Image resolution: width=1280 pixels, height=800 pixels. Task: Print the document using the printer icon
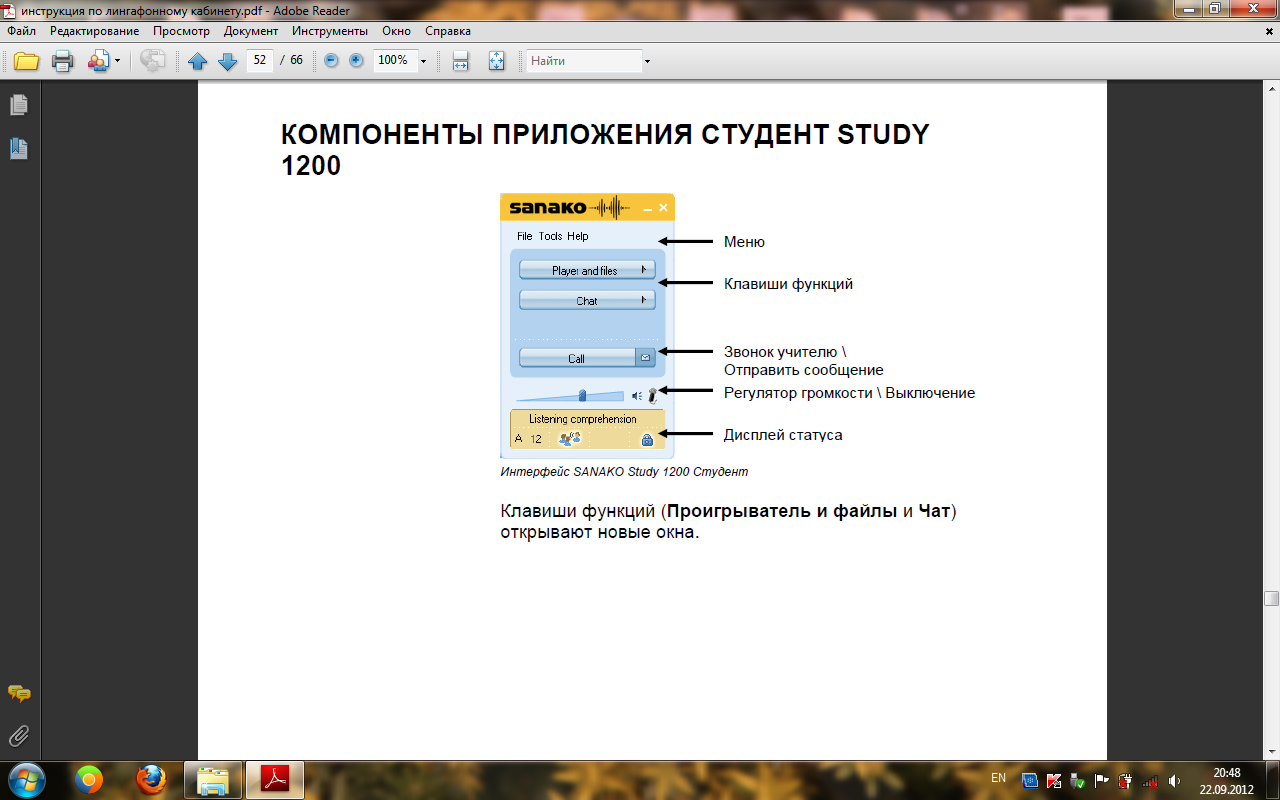(63, 61)
